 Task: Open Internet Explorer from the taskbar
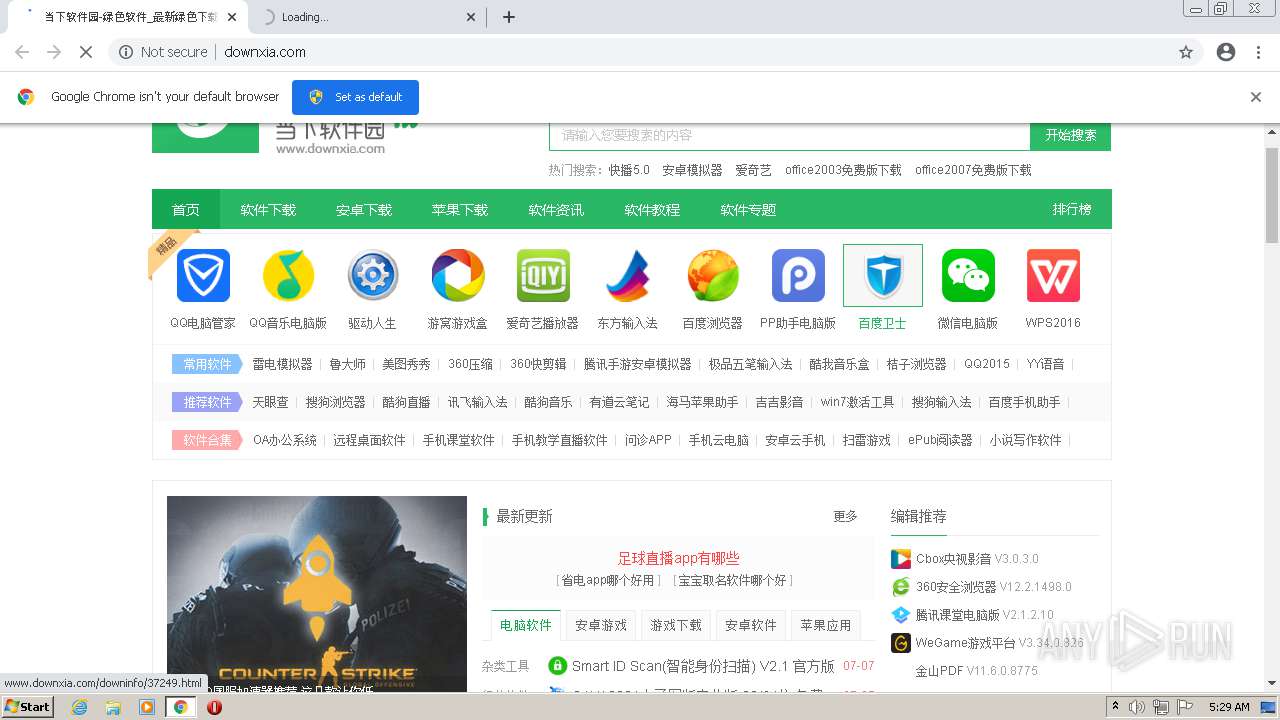point(79,707)
